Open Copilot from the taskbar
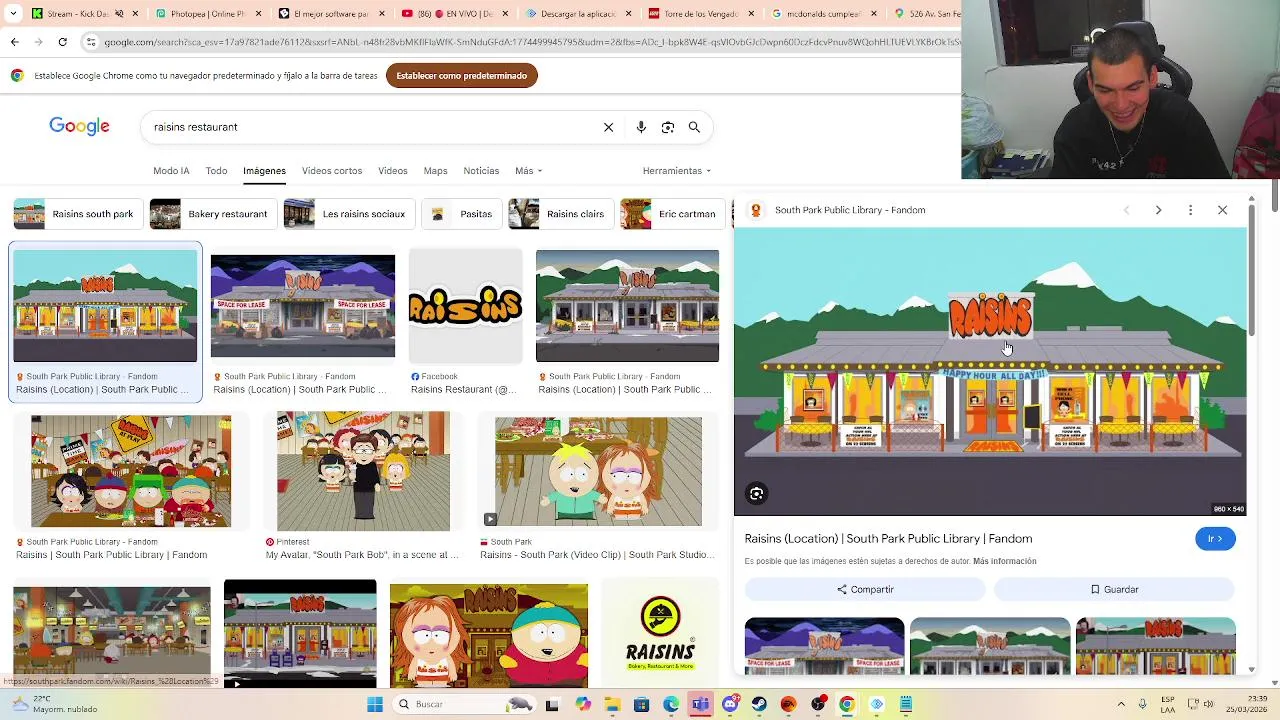This screenshot has height=720, width=1280. tap(583, 704)
